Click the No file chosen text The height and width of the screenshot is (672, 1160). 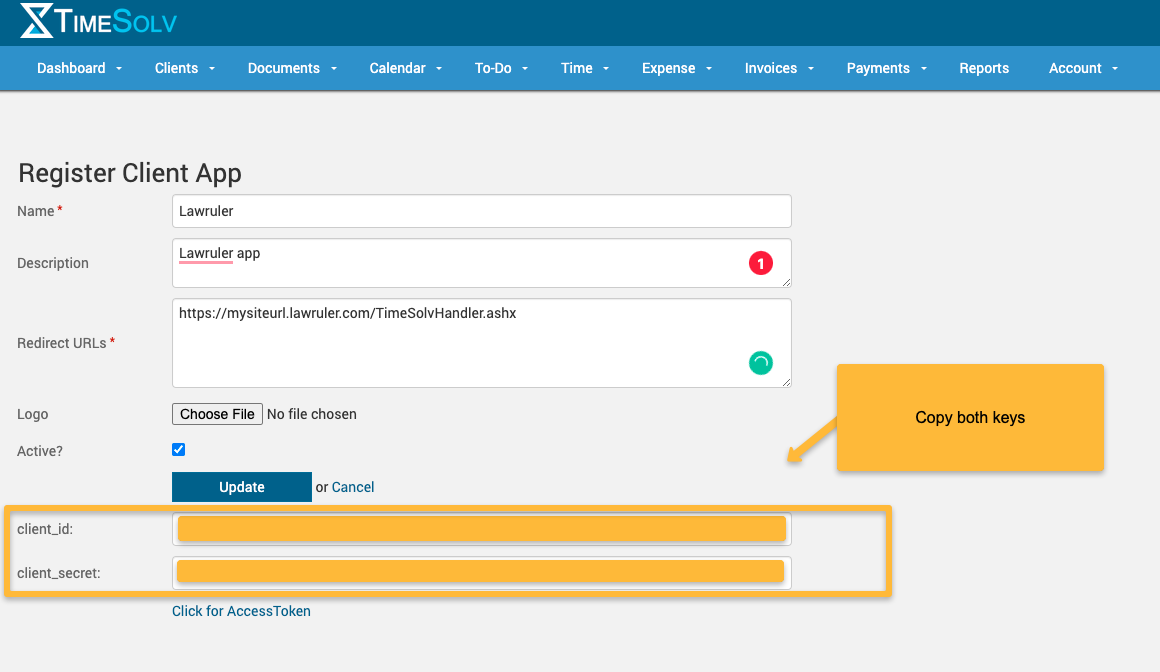(311, 414)
